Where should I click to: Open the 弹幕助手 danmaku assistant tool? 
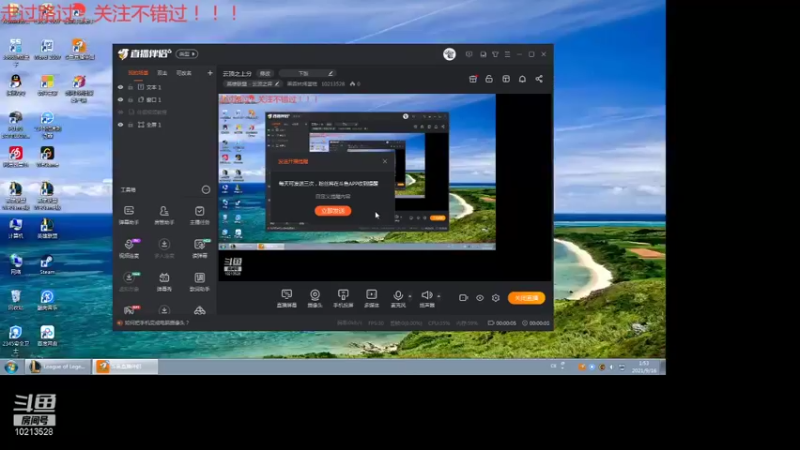(x=129, y=215)
